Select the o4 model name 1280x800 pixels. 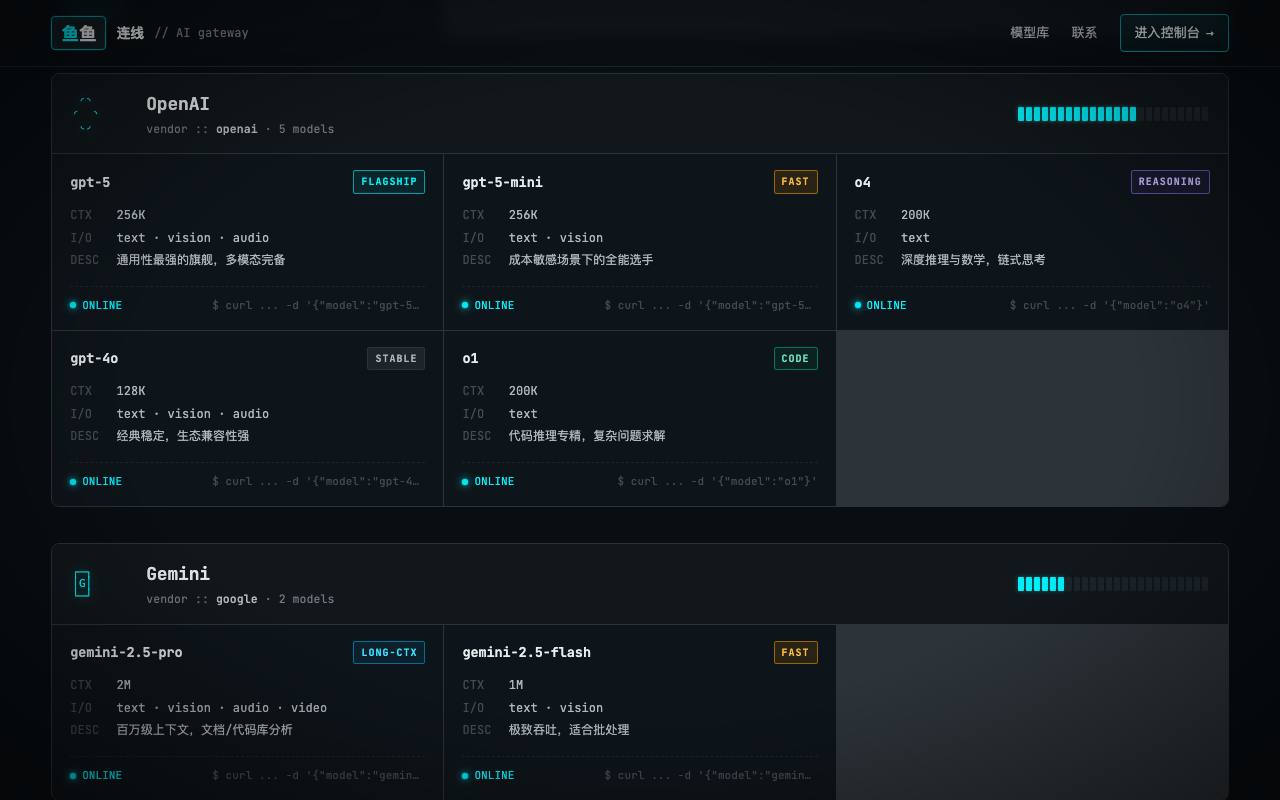(x=862, y=182)
